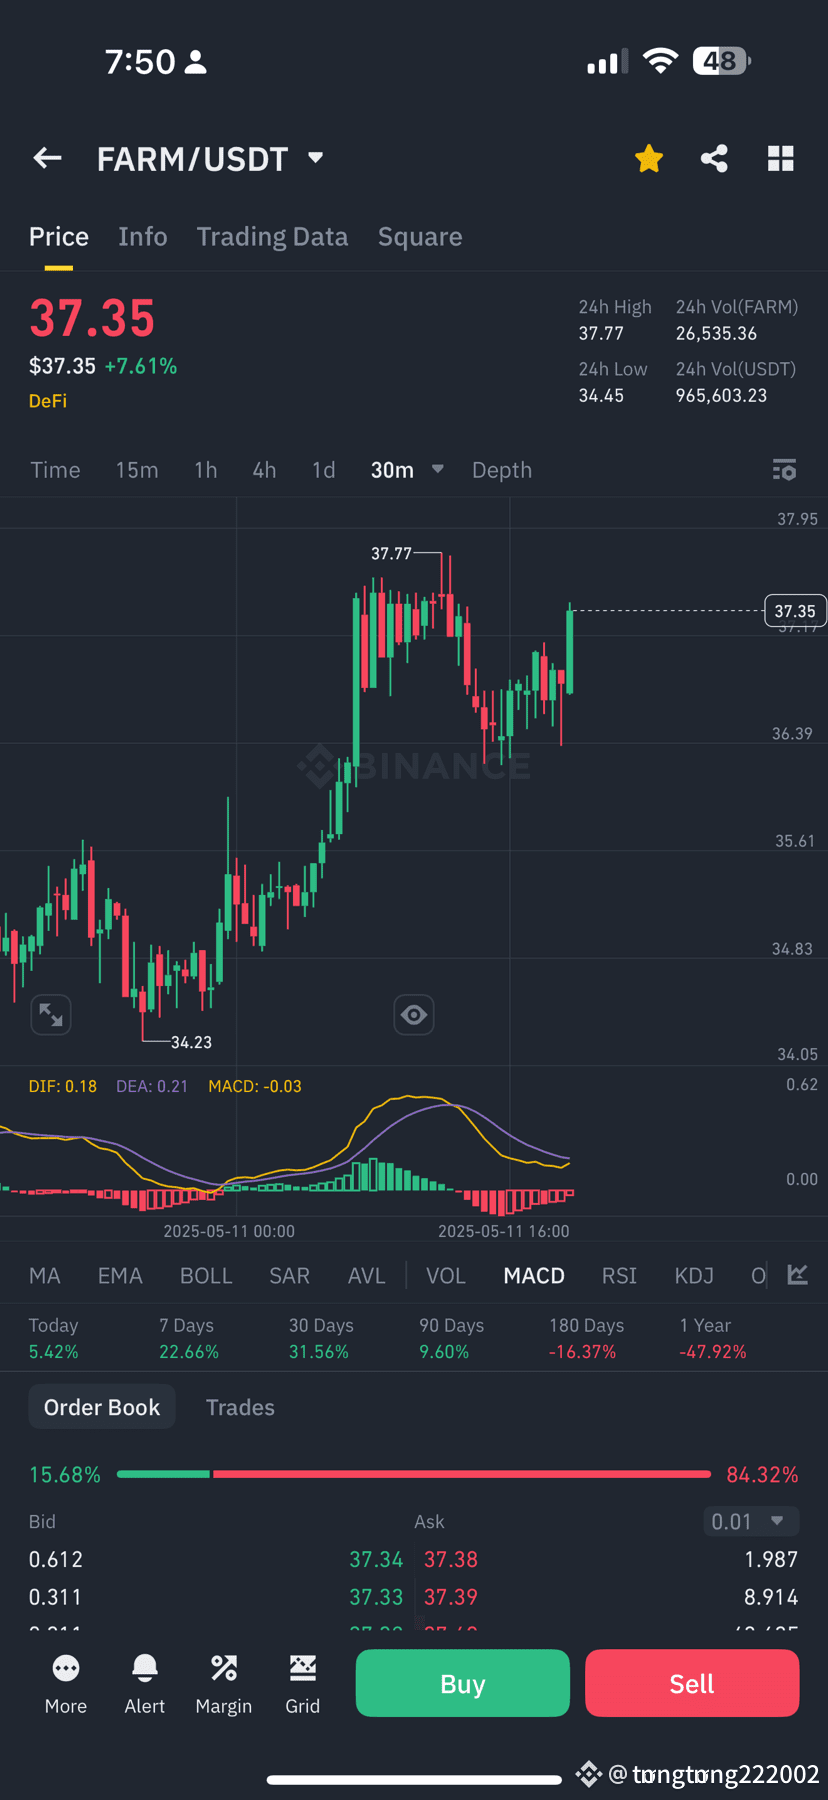This screenshot has height=1800, width=828.
Task: Select the 37.34 bid price
Action: click(376, 1559)
